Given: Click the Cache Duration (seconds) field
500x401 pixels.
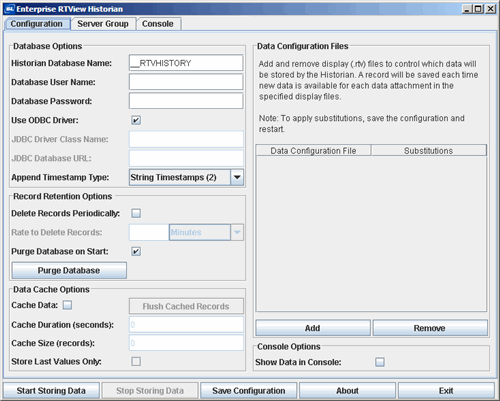Looking at the screenshot, I should [x=186, y=325].
